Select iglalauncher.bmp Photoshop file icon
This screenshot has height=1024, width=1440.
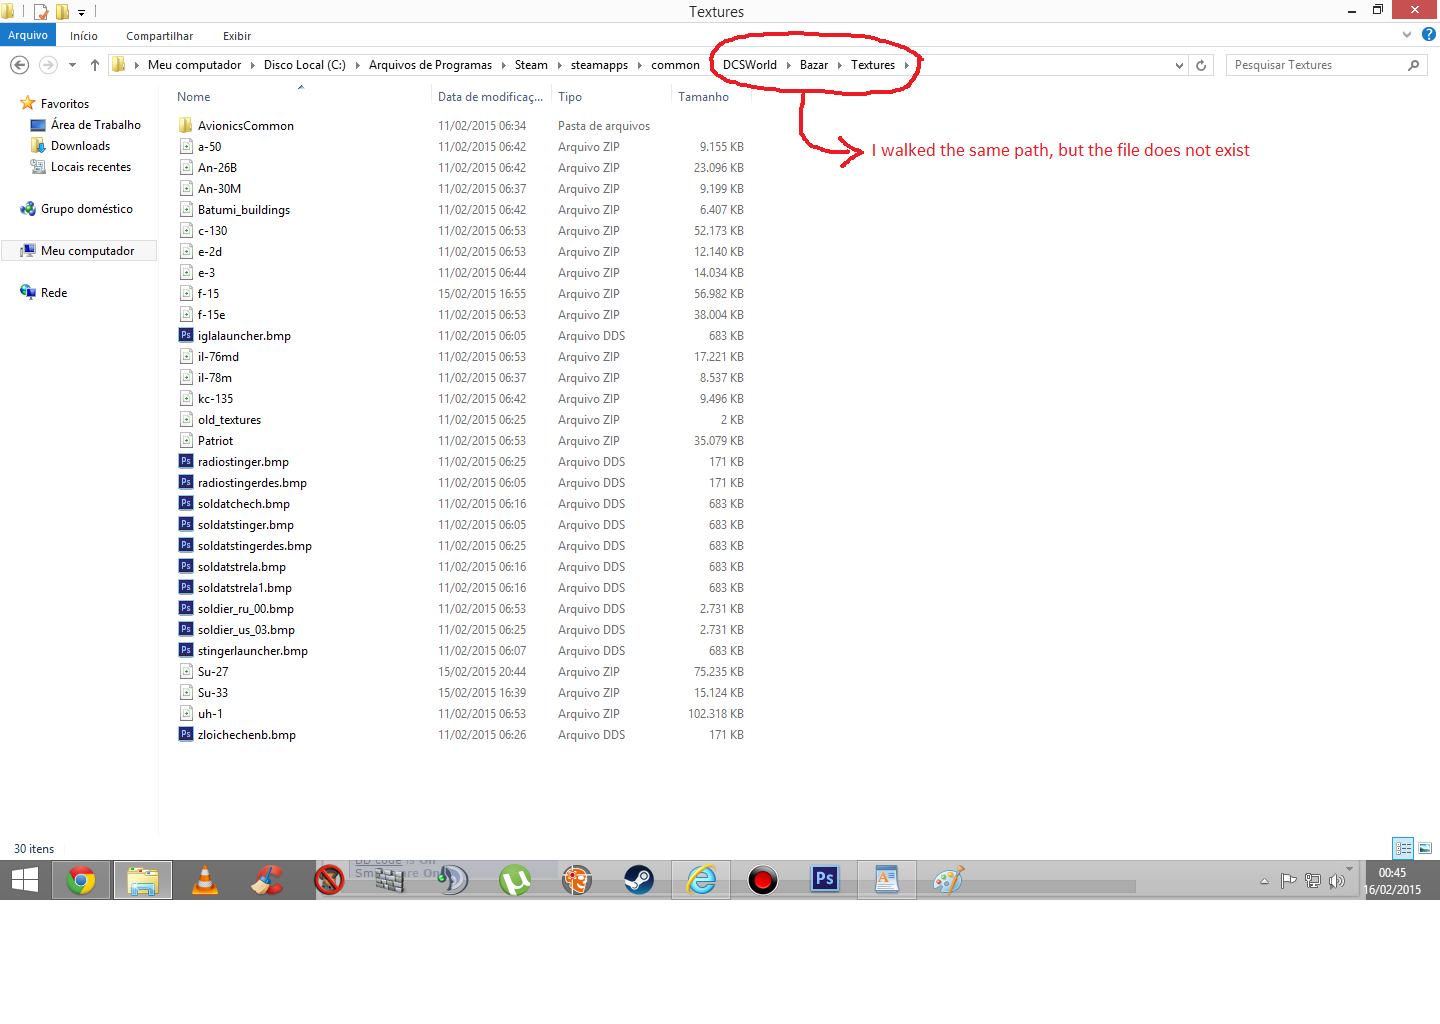[x=186, y=335]
